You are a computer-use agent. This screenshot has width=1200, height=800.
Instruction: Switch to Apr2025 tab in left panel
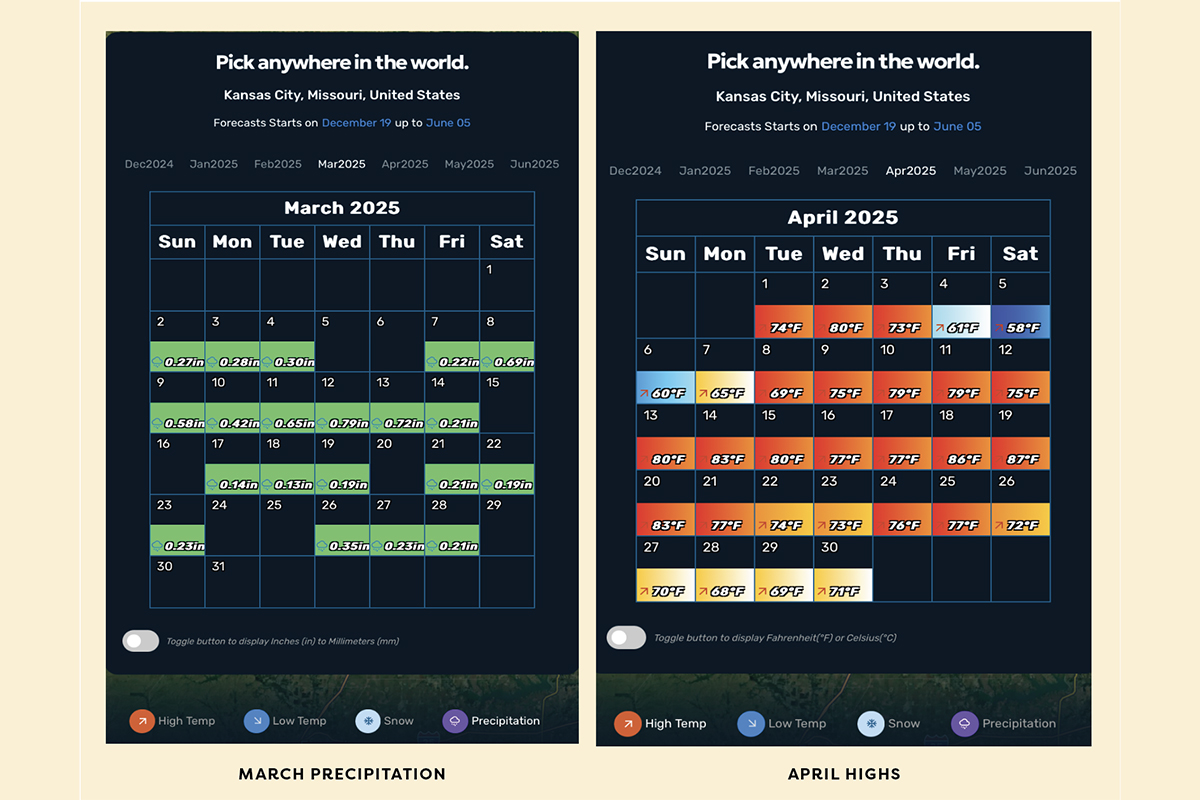click(x=405, y=164)
